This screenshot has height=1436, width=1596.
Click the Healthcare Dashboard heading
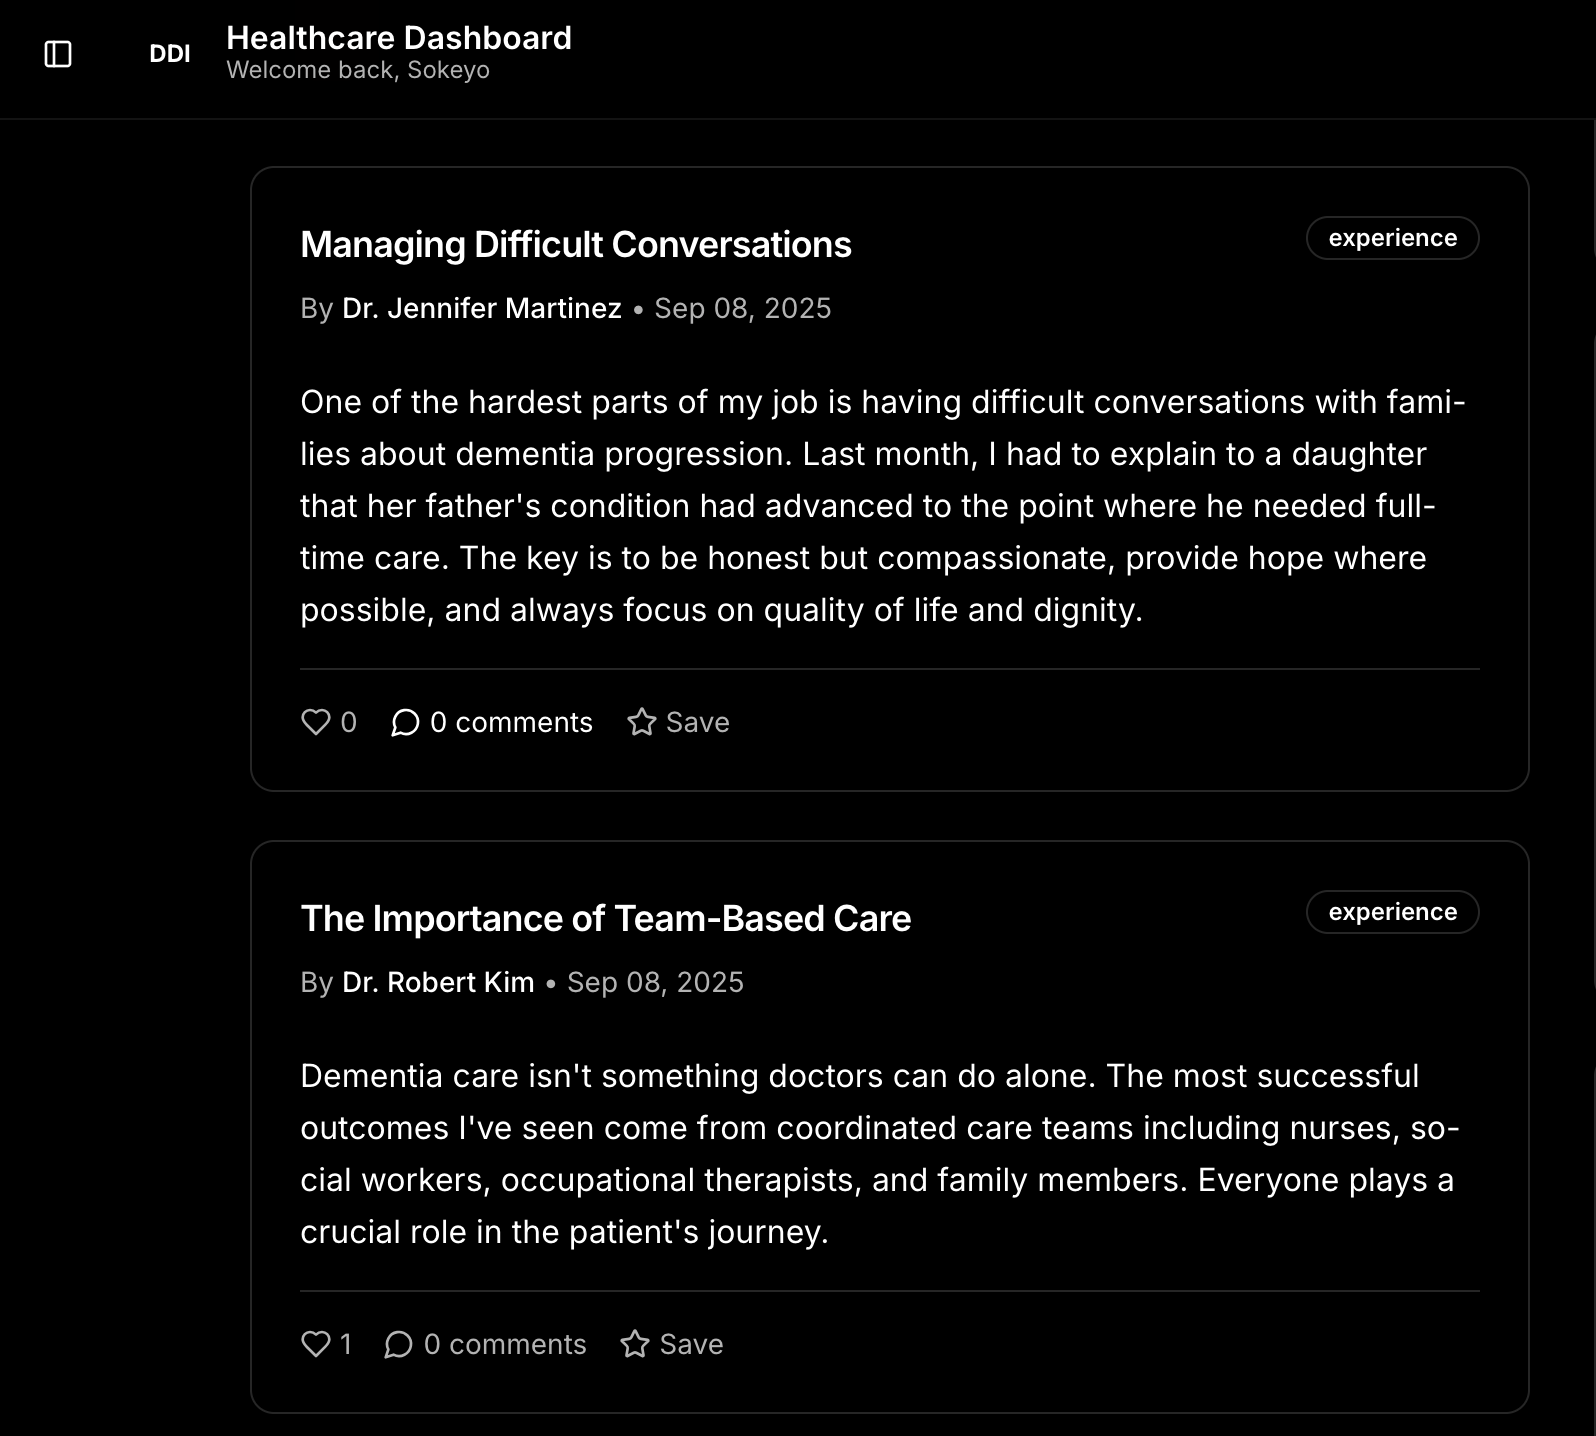point(399,38)
